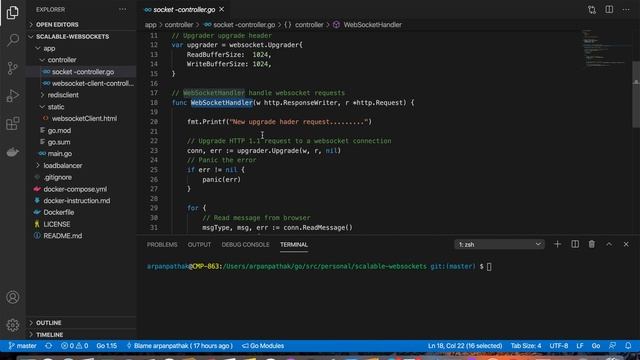Image resolution: width=640 pixels, height=360 pixels.
Task: Open Dockerfile in explorer
Action: tap(81, 212)
